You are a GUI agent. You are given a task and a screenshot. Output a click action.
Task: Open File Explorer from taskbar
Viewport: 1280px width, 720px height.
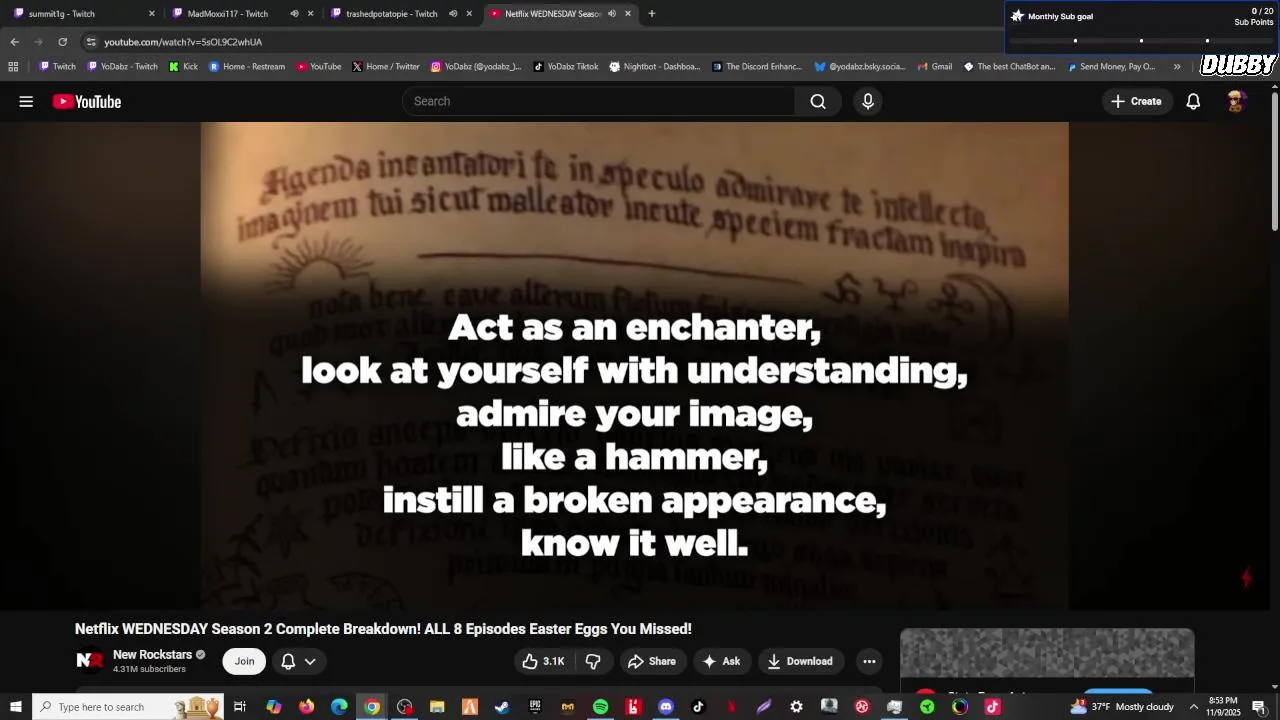click(437, 707)
